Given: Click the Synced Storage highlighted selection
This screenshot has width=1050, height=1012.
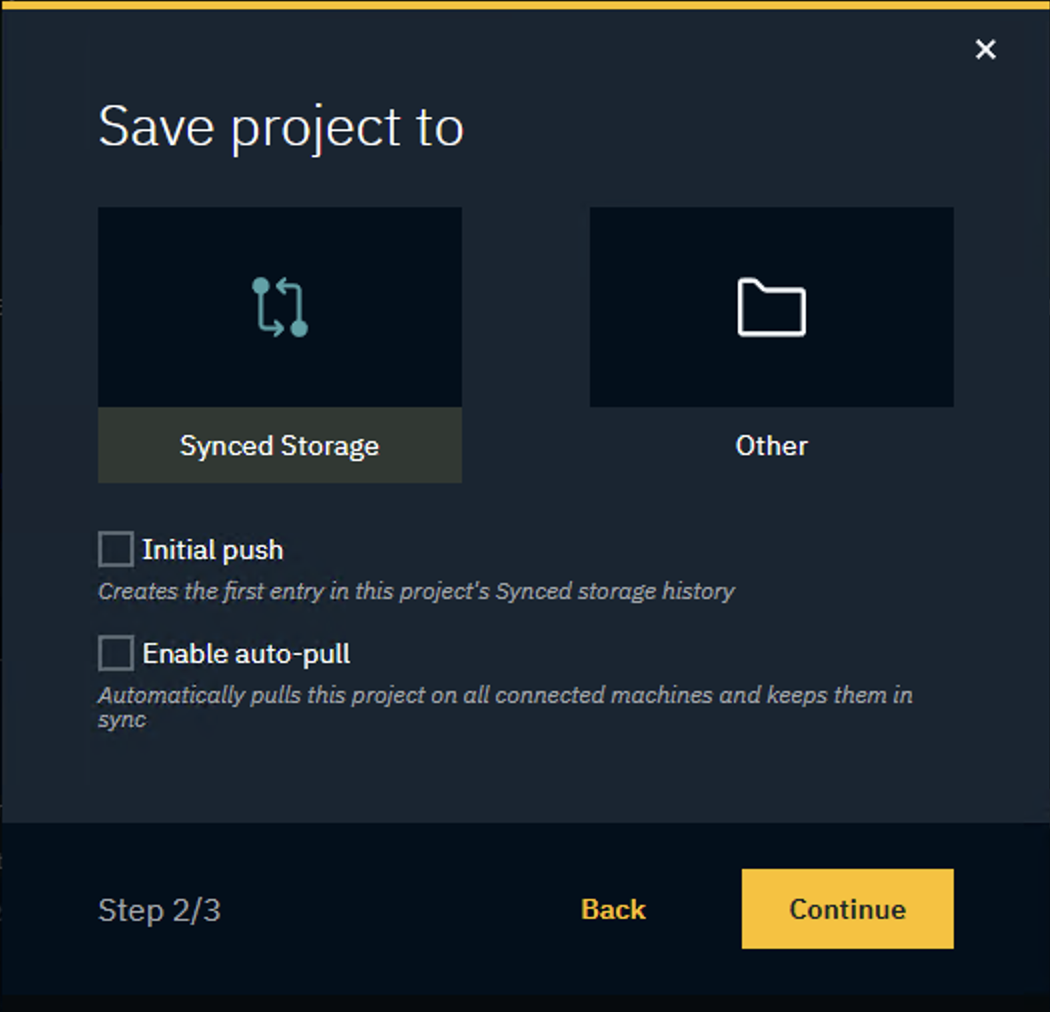Looking at the screenshot, I should click(x=280, y=445).
